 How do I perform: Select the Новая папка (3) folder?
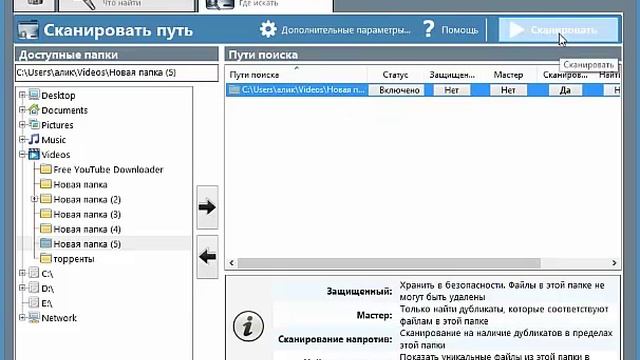(x=87, y=214)
